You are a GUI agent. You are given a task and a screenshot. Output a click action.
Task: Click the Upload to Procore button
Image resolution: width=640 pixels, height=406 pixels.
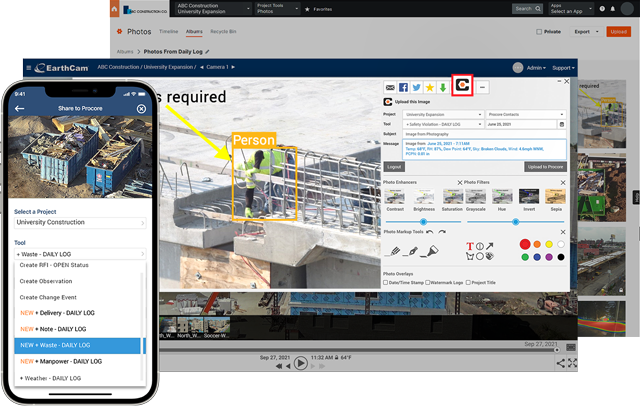[x=545, y=166]
